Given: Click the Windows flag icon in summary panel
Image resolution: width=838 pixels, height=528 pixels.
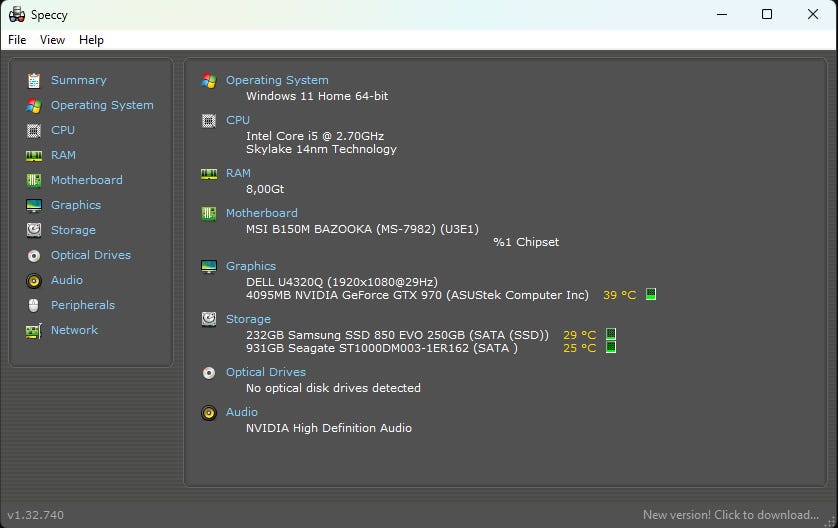Looking at the screenshot, I should click(209, 81).
